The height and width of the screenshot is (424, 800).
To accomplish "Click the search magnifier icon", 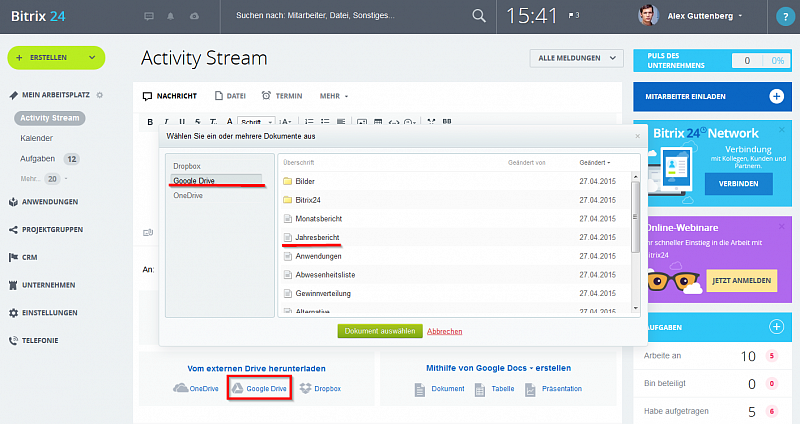I will click(x=479, y=16).
